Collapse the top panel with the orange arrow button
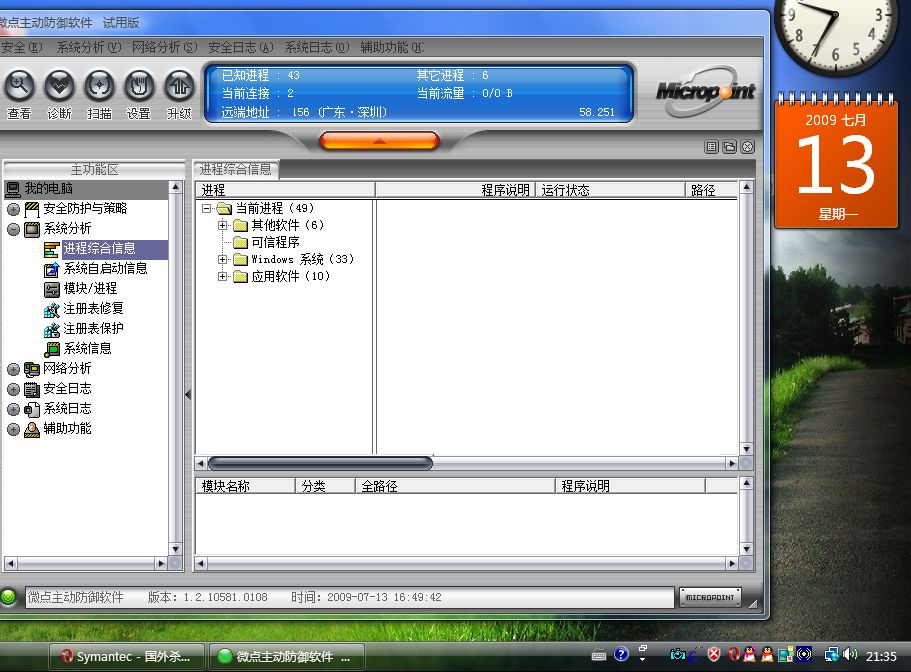911x672 pixels. (x=379, y=141)
